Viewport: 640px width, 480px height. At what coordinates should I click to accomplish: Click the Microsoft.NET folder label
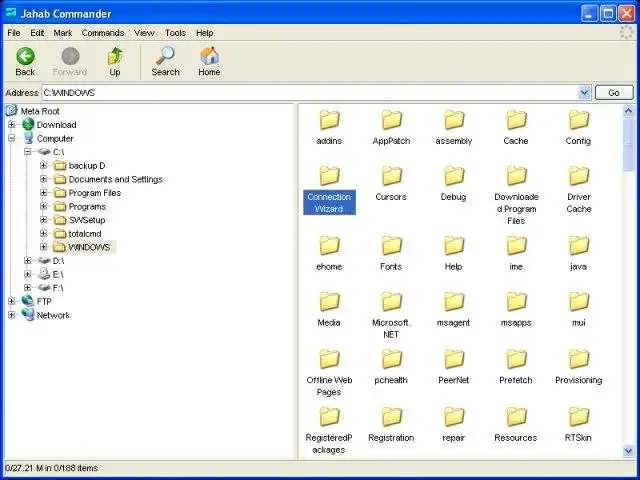[x=391, y=328]
